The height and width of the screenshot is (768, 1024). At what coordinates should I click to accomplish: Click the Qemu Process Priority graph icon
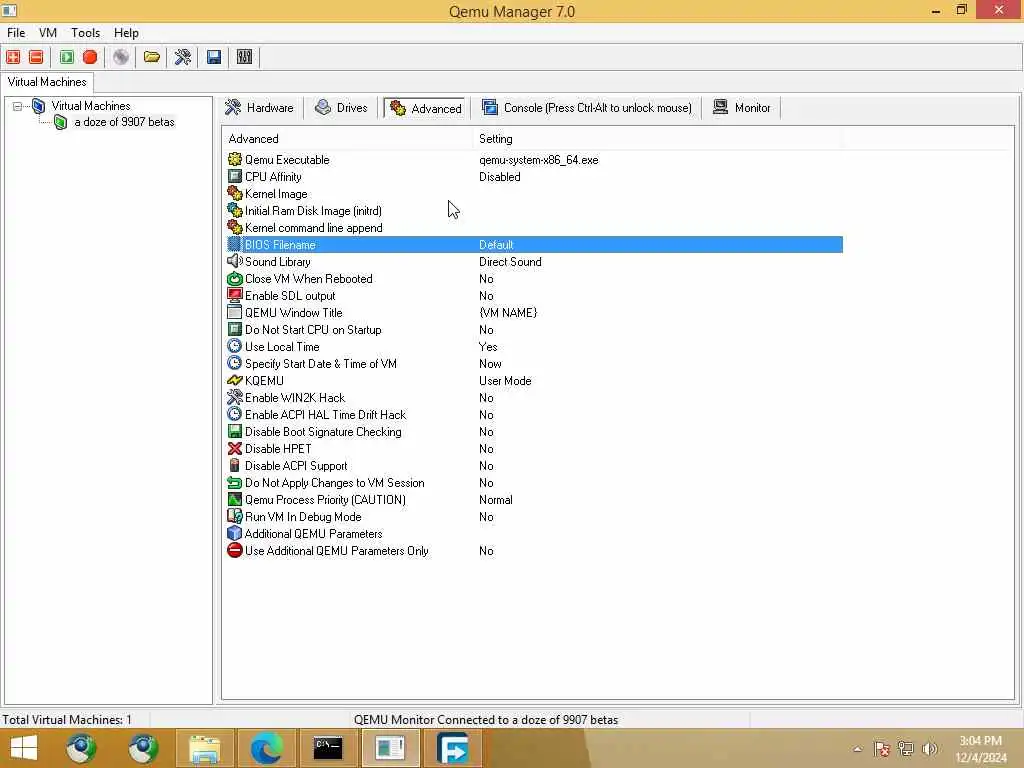coord(234,499)
